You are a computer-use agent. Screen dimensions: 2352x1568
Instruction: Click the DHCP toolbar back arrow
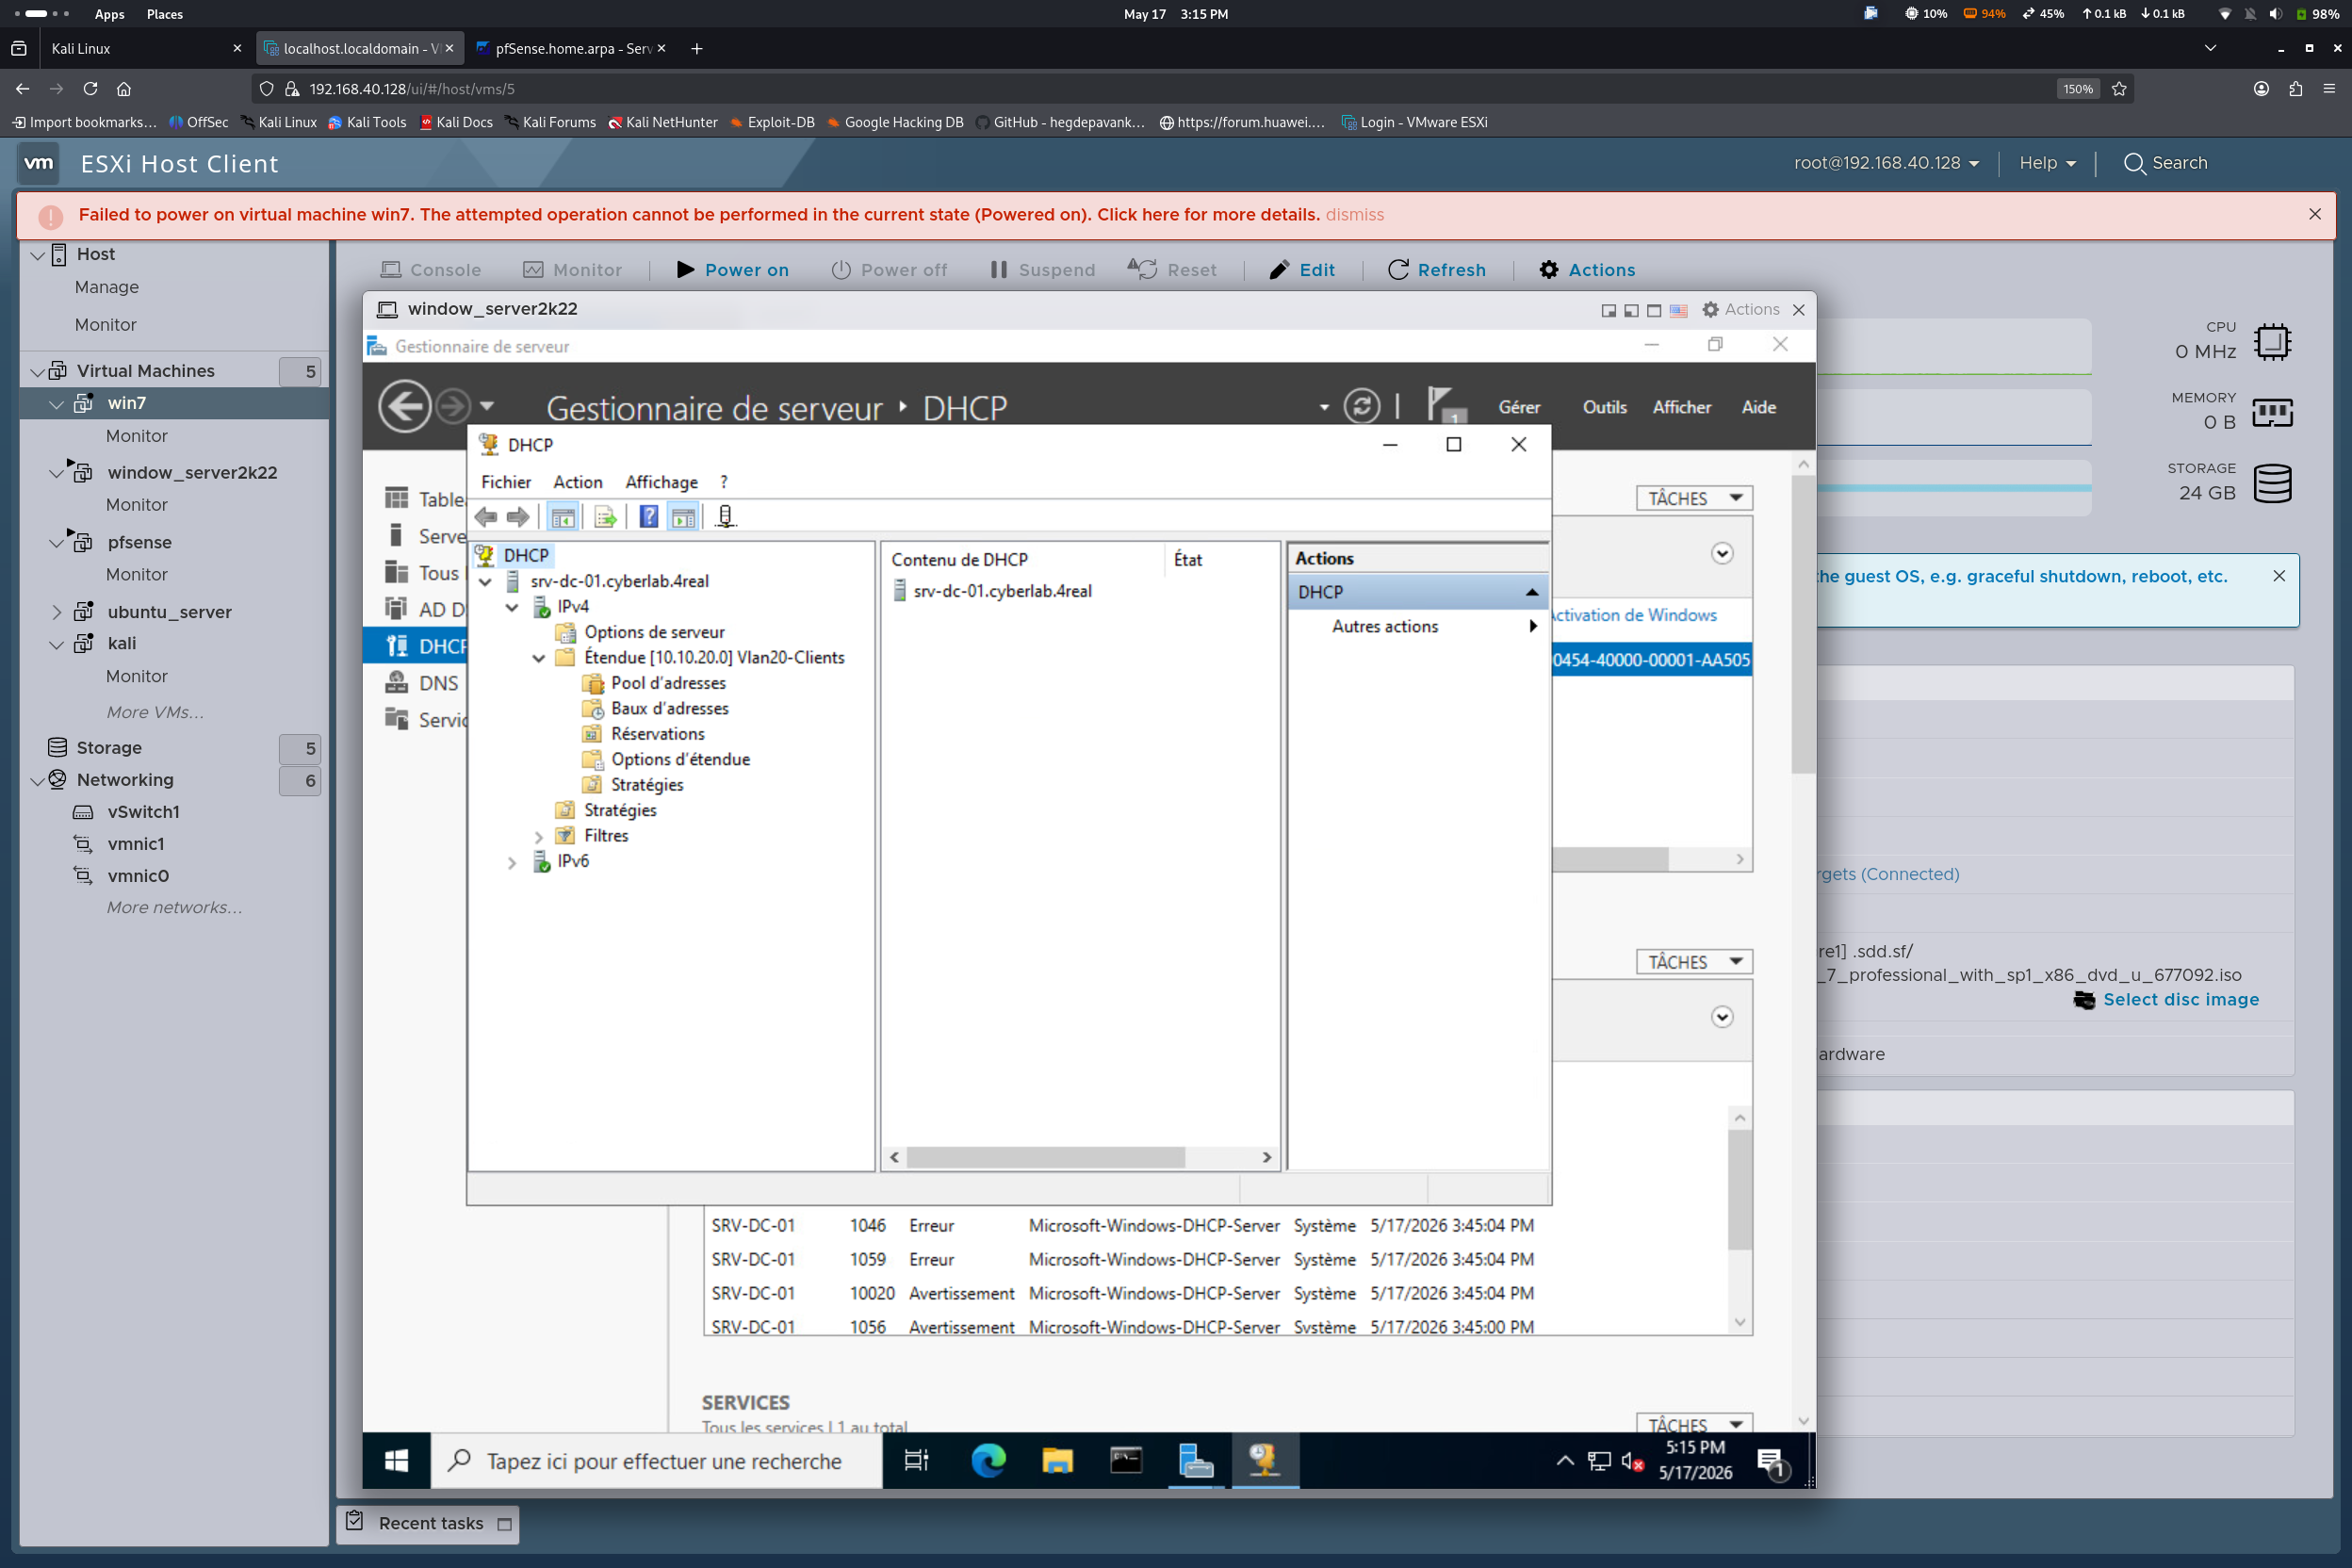pos(486,517)
